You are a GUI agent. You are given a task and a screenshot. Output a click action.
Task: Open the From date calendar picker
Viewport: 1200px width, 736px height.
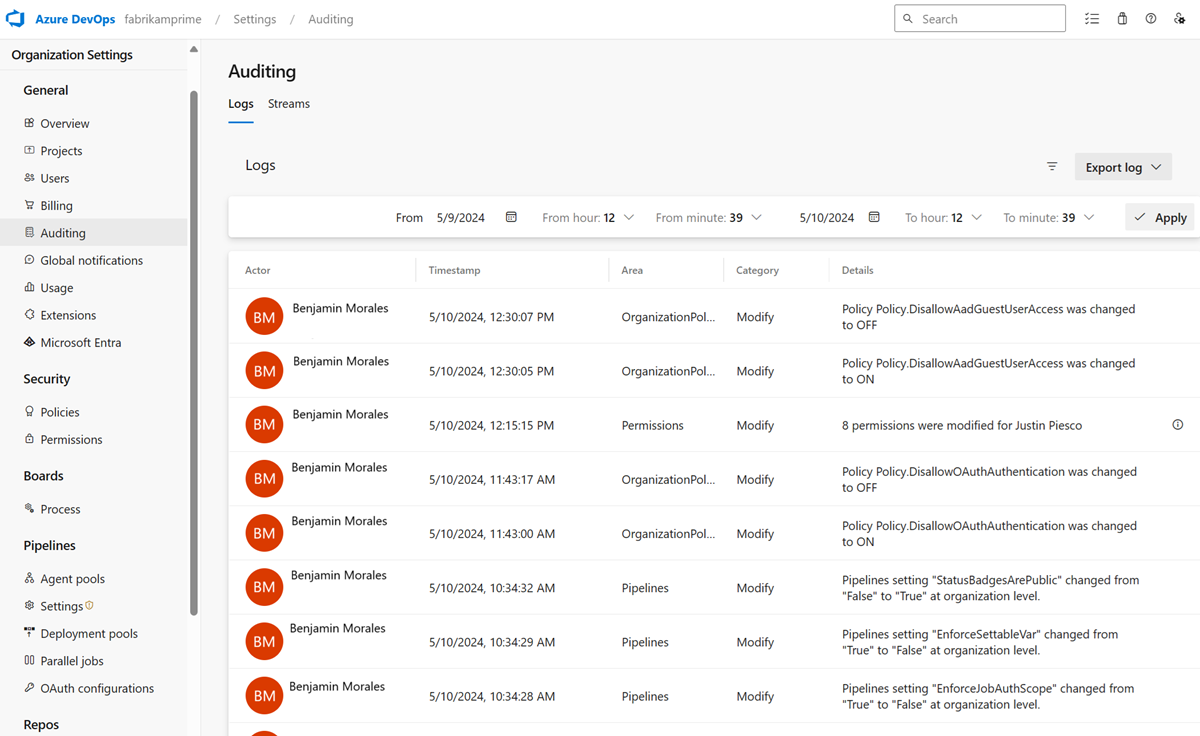coord(510,217)
